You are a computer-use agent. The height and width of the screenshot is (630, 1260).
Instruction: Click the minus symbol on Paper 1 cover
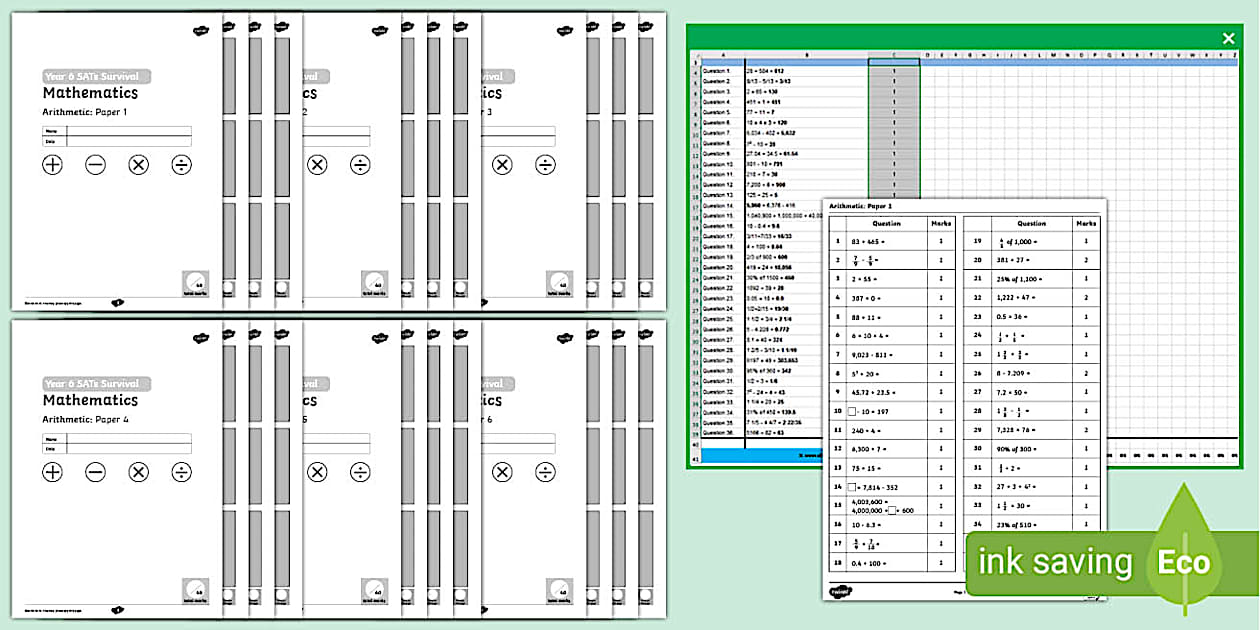(95, 165)
